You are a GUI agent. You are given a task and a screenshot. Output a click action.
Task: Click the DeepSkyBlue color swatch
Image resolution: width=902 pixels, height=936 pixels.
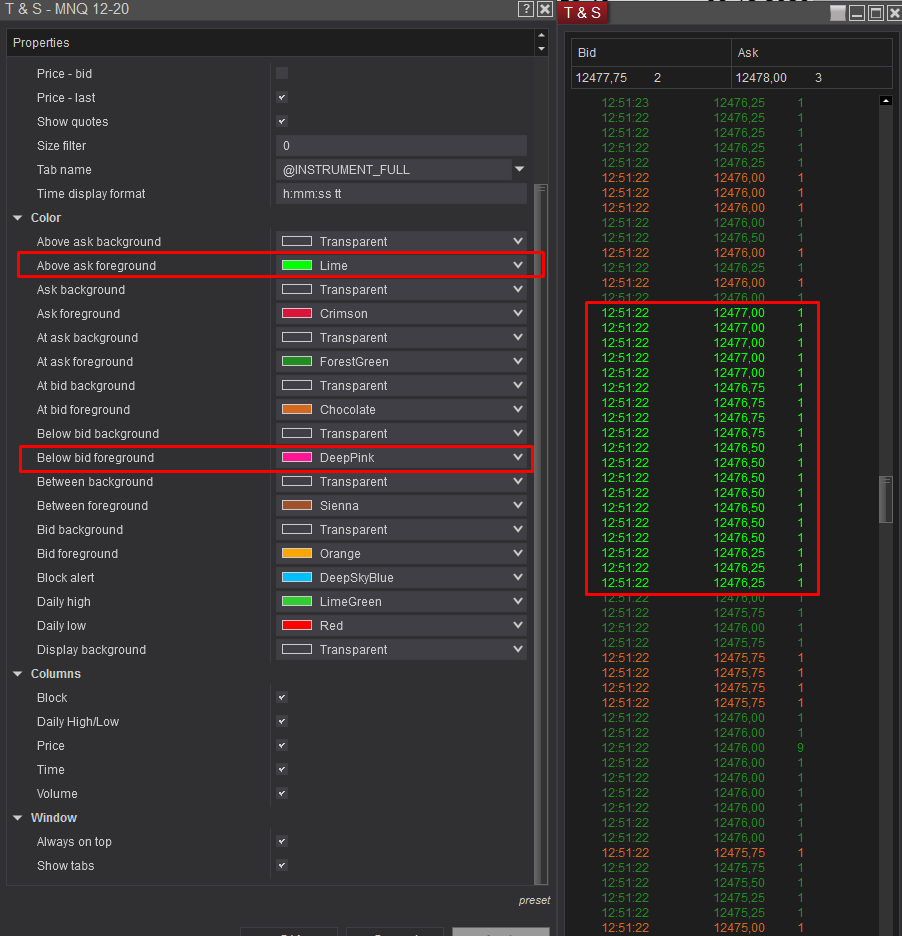(297, 578)
